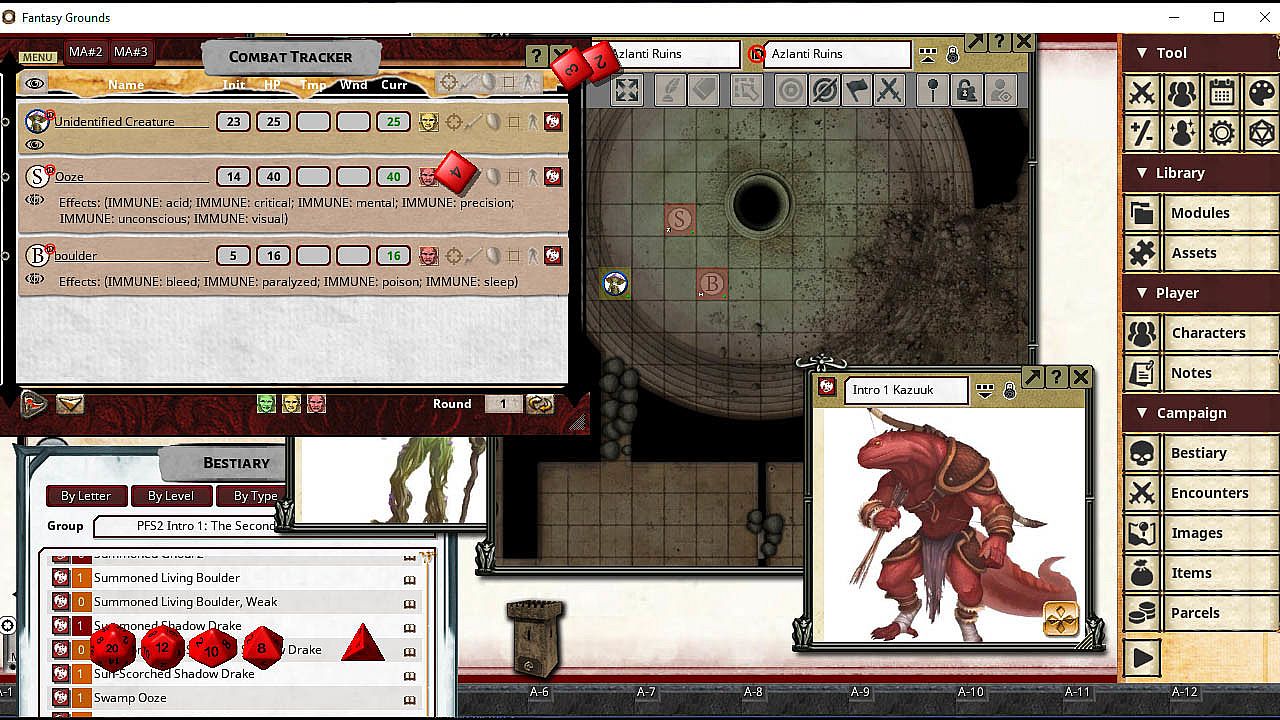Image resolution: width=1280 pixels, height=720 pixels.
Task: Click the zoom-to-fit arrows icon on map toolbar
Action: (627, 90)
